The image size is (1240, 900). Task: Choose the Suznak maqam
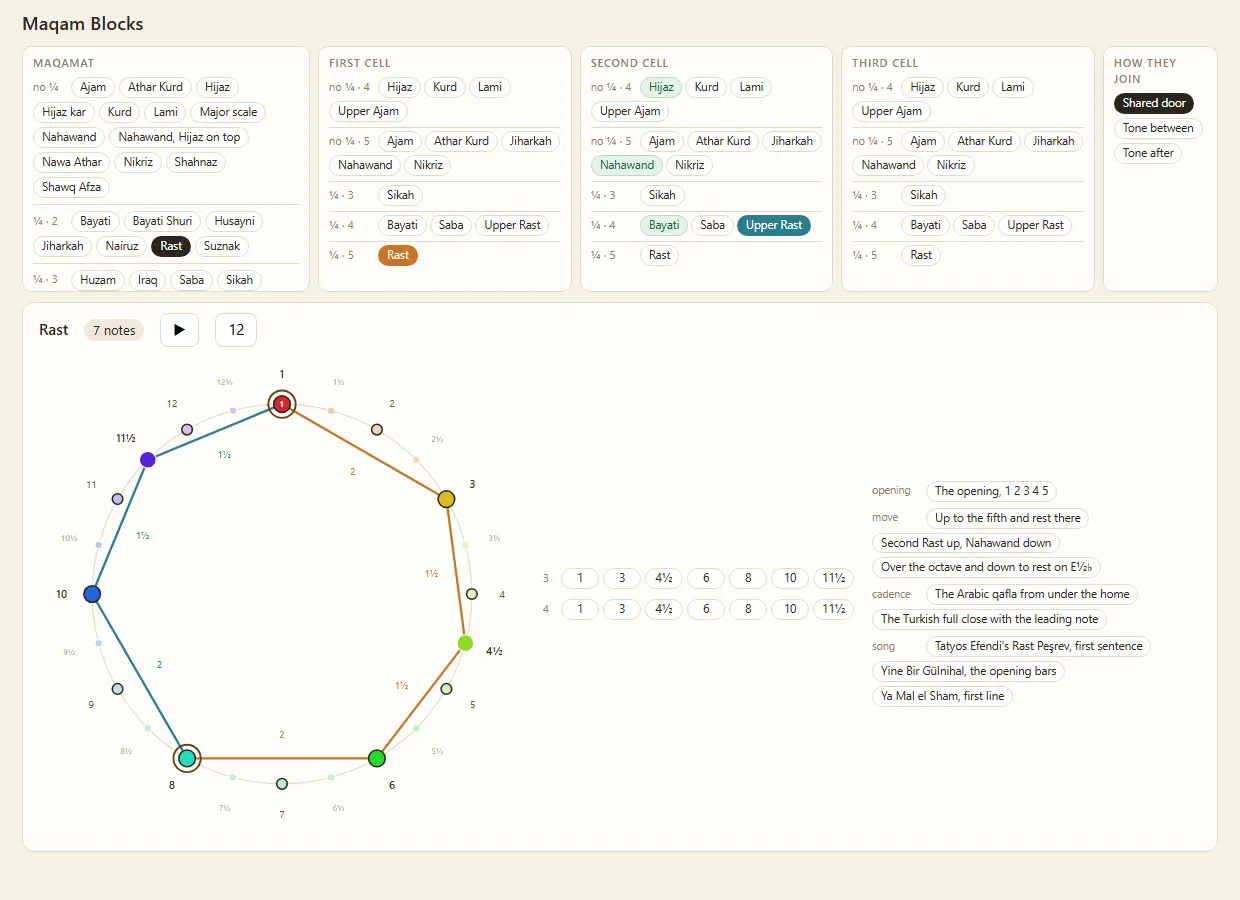click(222, 246)
